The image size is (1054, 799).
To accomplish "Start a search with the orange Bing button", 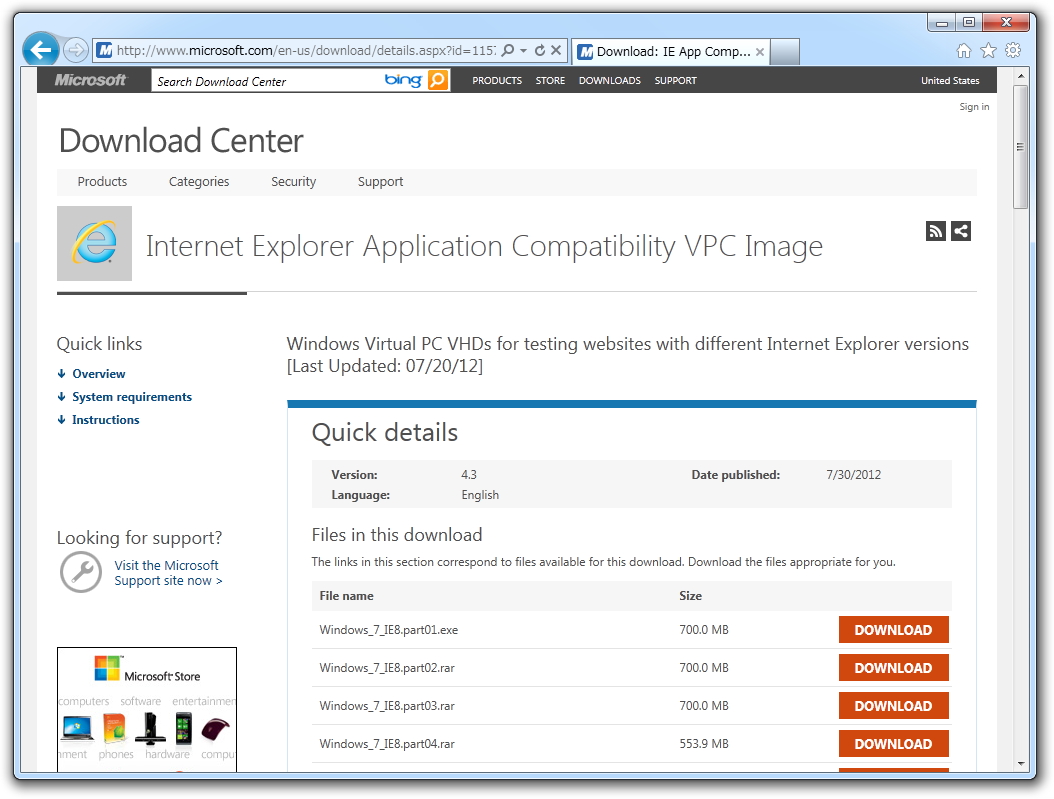I will [436, 80].
